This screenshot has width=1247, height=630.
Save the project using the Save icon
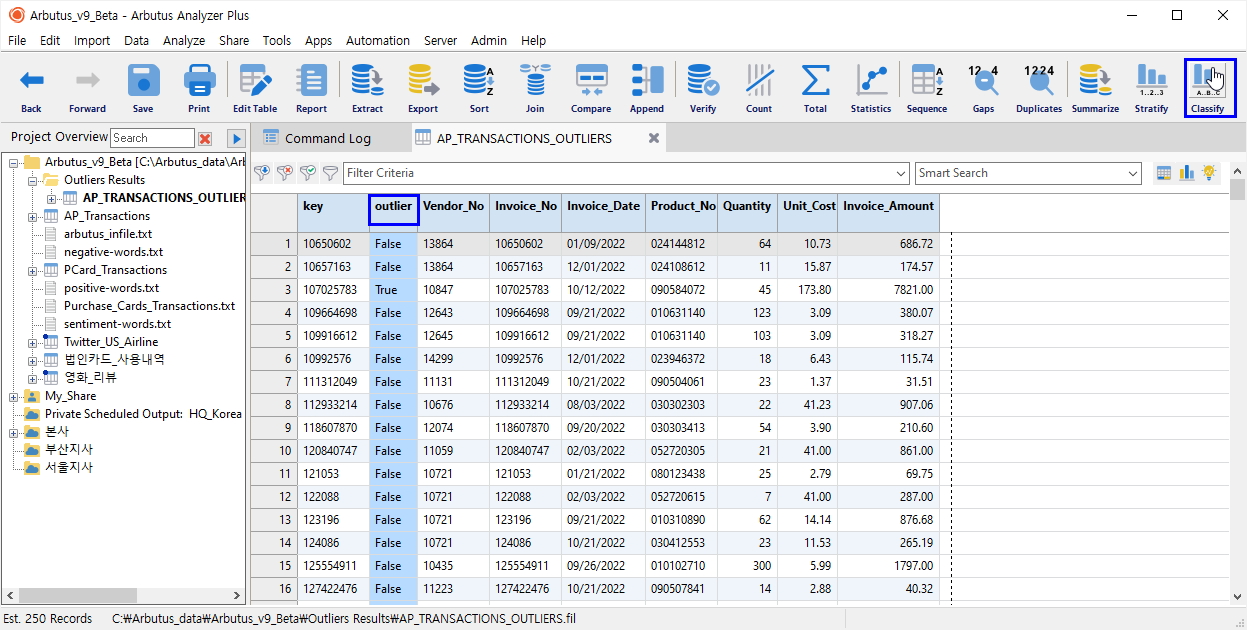[143, 88]
